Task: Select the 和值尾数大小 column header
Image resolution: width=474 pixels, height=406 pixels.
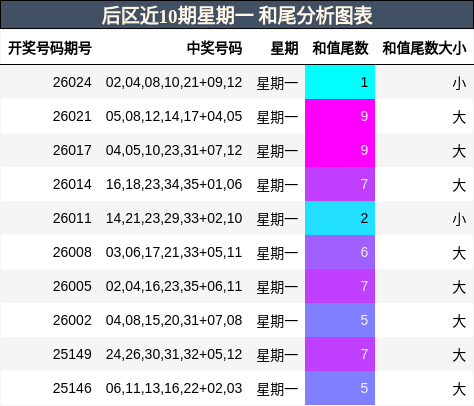Action: tap(424, 48)
